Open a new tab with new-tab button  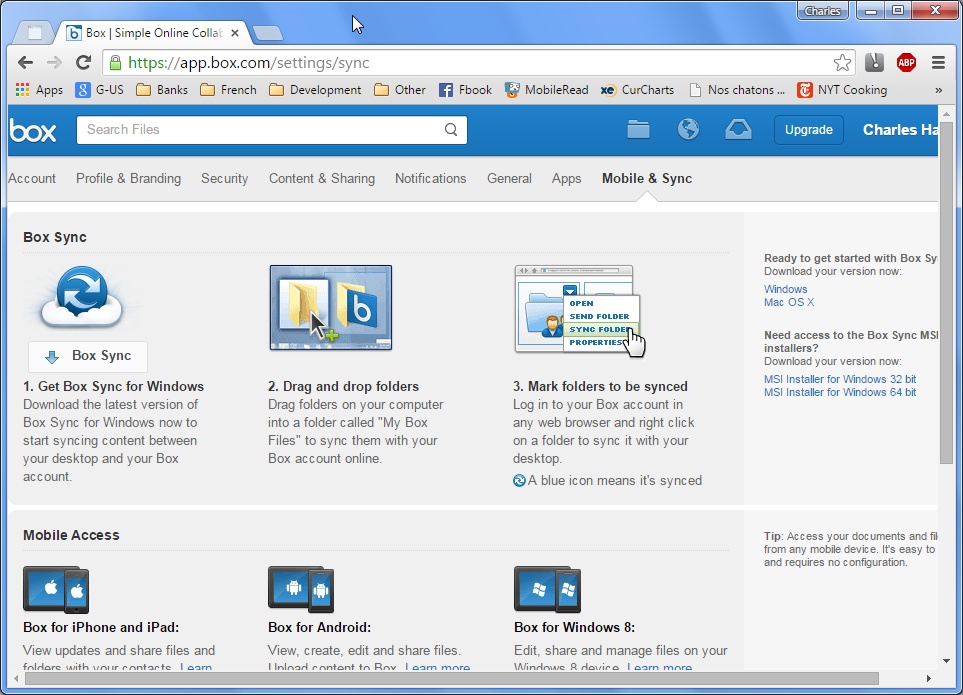268,33
